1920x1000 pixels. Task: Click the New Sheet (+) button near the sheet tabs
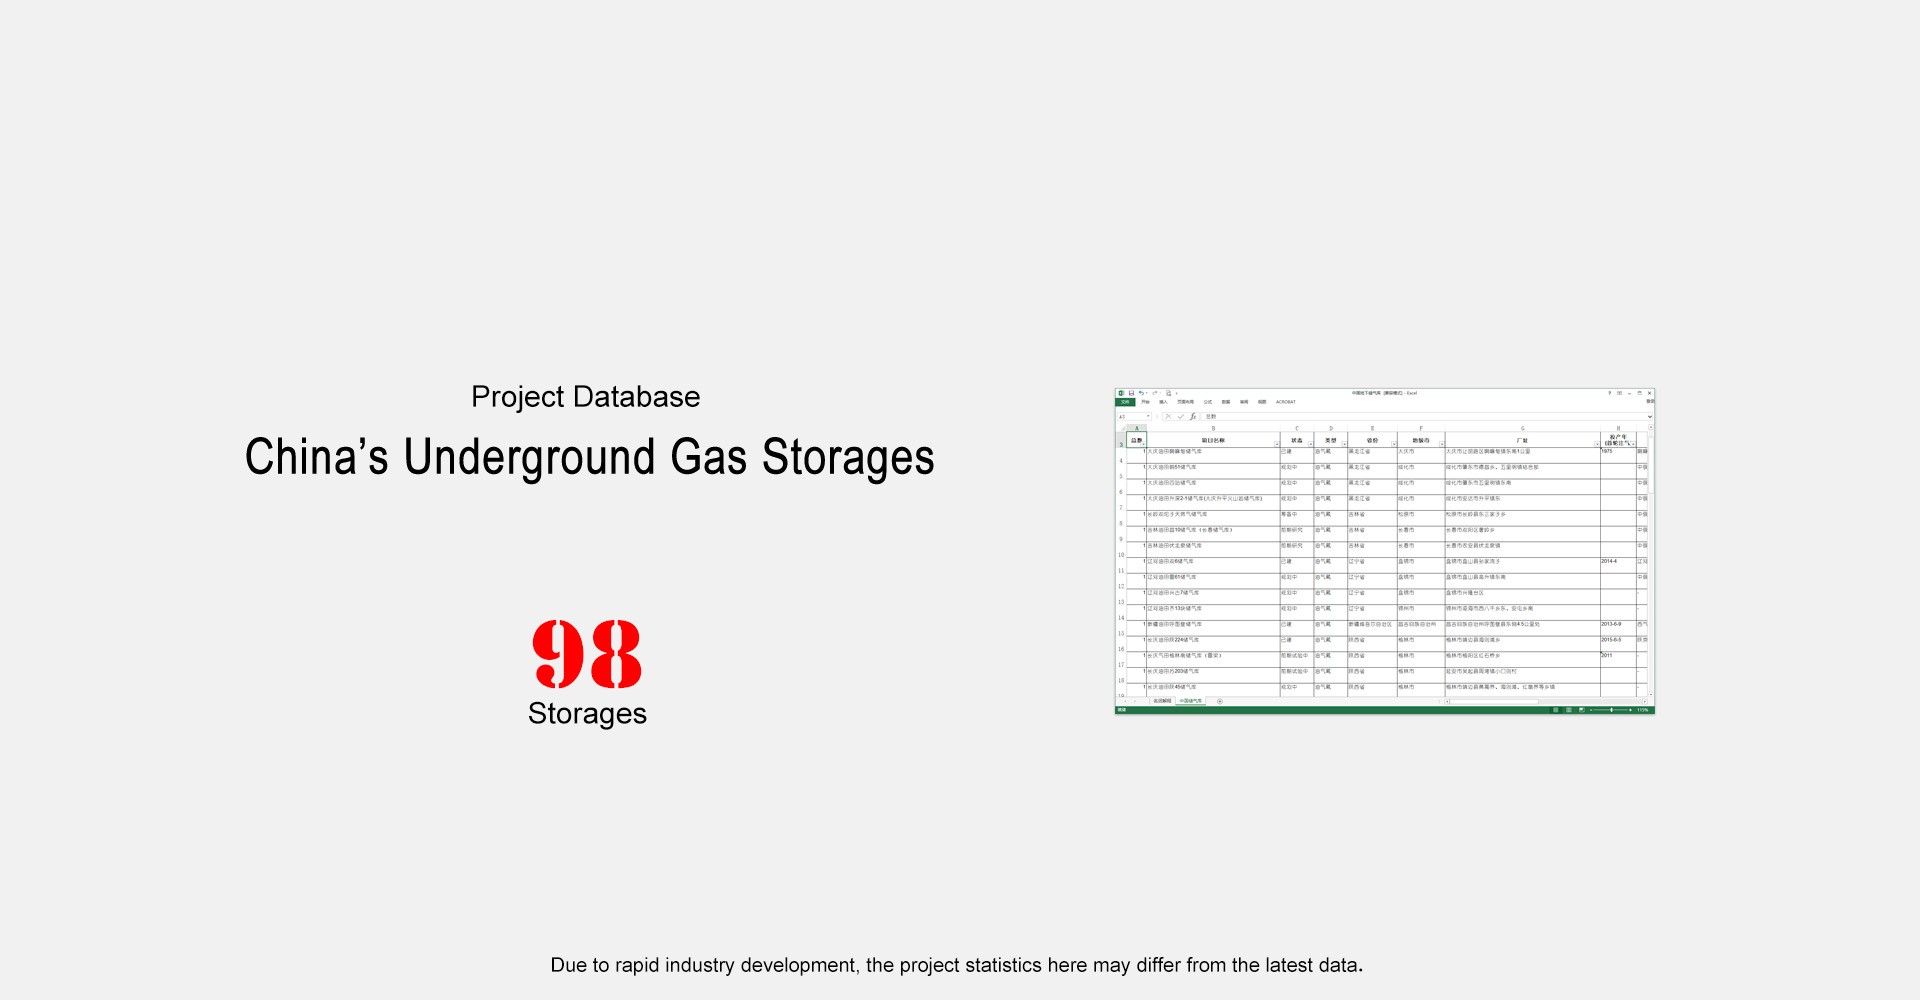pyautogui.click(x=1220, y=700)
